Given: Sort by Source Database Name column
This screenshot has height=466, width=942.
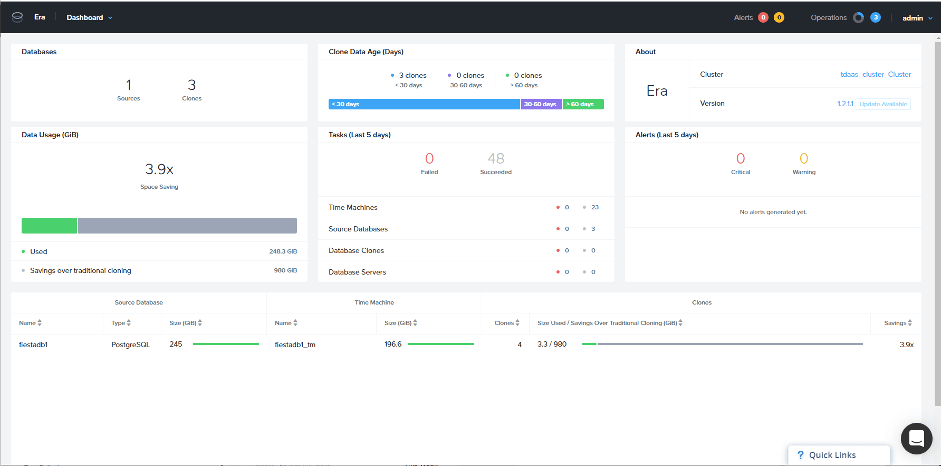Looking at the screenshot, I should [x=30, y=323].
